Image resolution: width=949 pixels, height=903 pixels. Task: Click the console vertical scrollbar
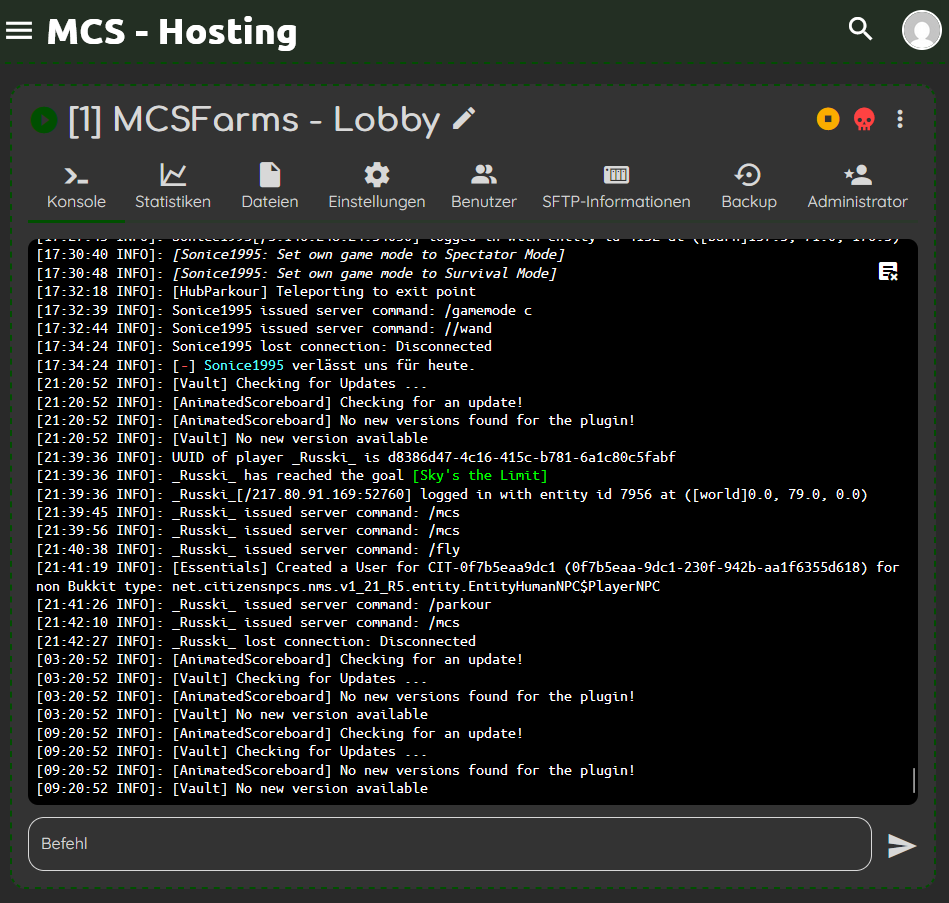(x=913, y=780)
